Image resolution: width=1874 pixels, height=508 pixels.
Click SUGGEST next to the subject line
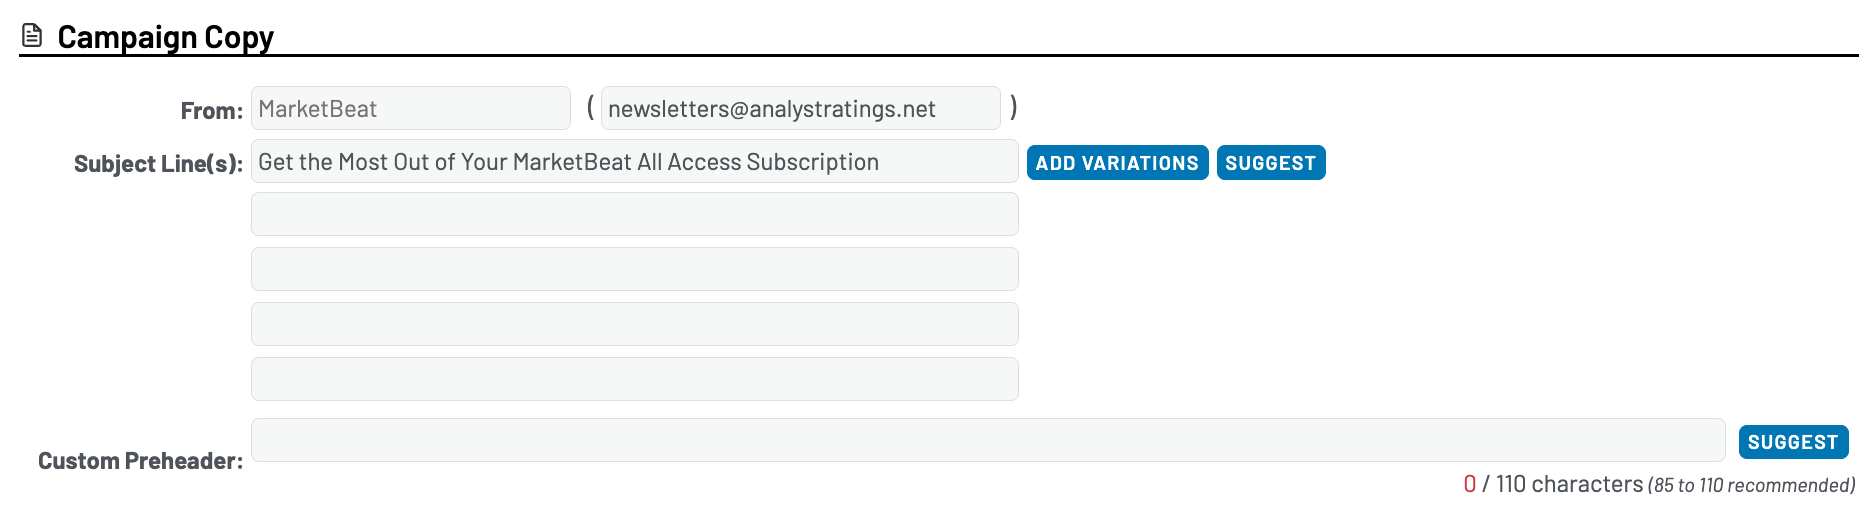pyautogui.click(x=1270, y=163)
